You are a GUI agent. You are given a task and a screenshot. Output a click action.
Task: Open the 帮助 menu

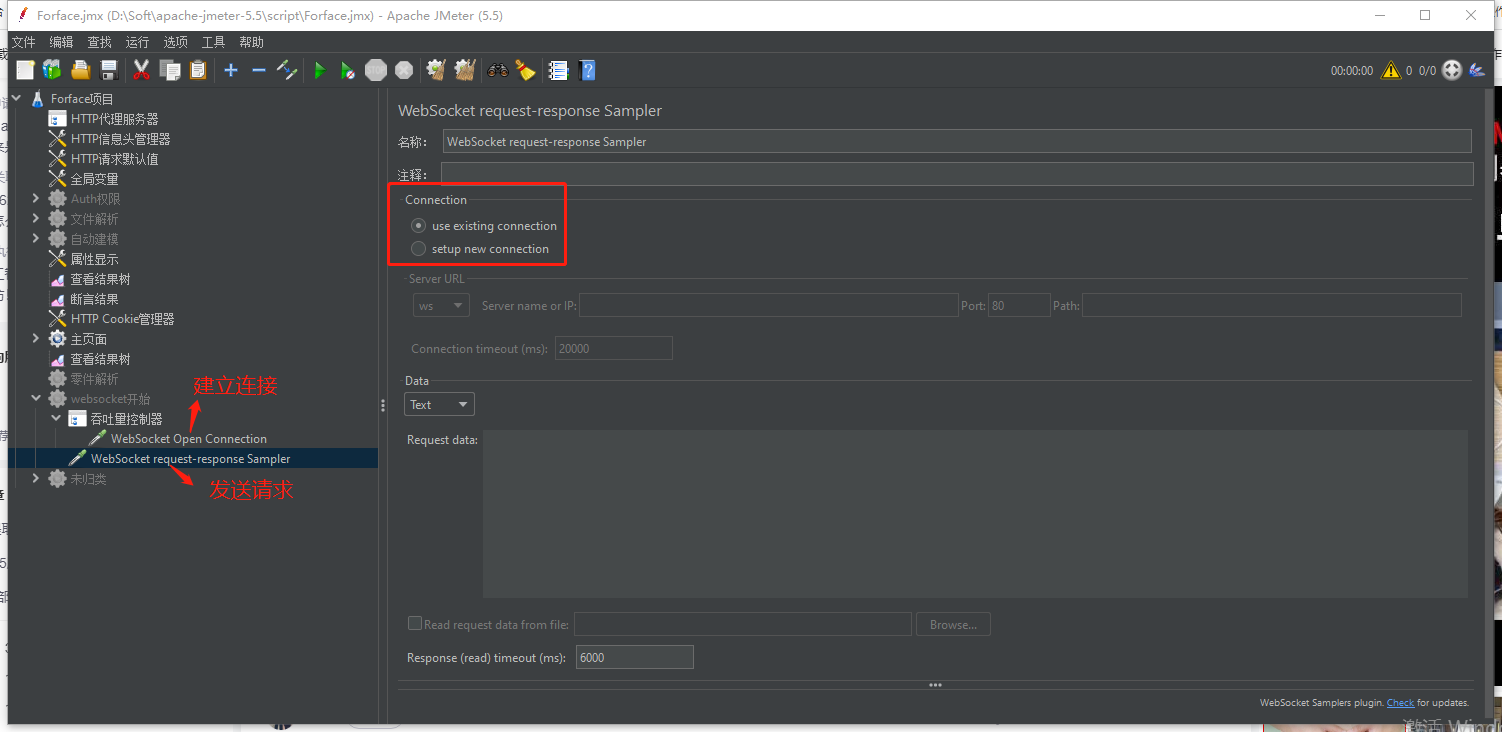251,42
